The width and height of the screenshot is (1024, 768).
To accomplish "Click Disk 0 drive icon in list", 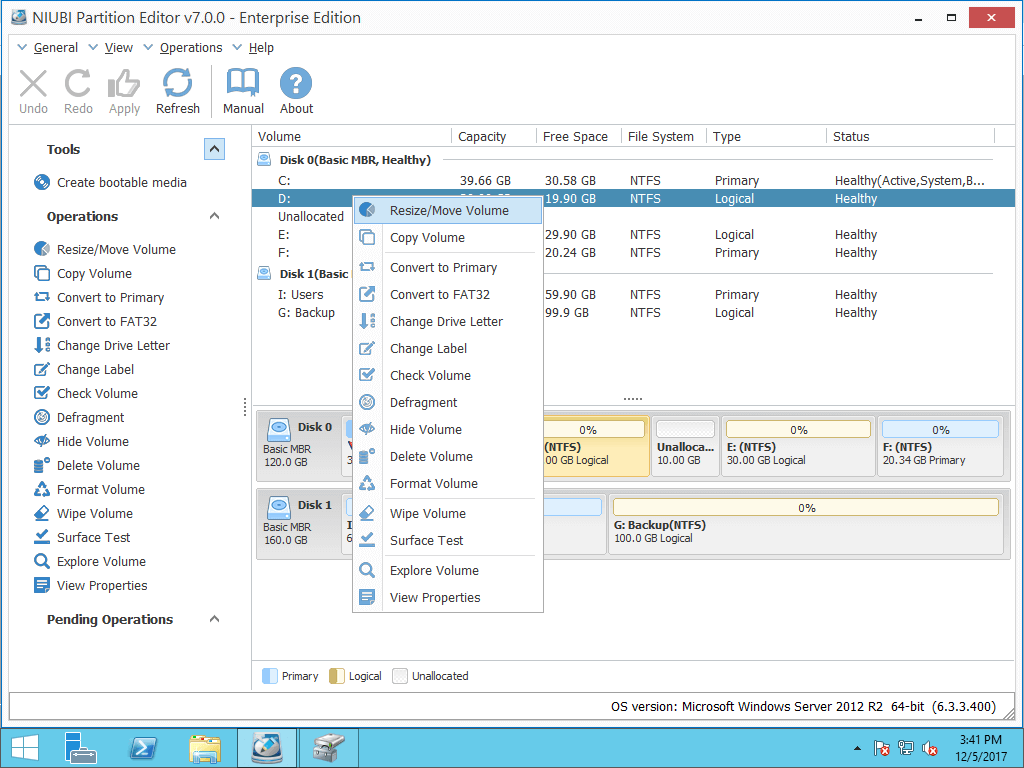I will point(264,159).
